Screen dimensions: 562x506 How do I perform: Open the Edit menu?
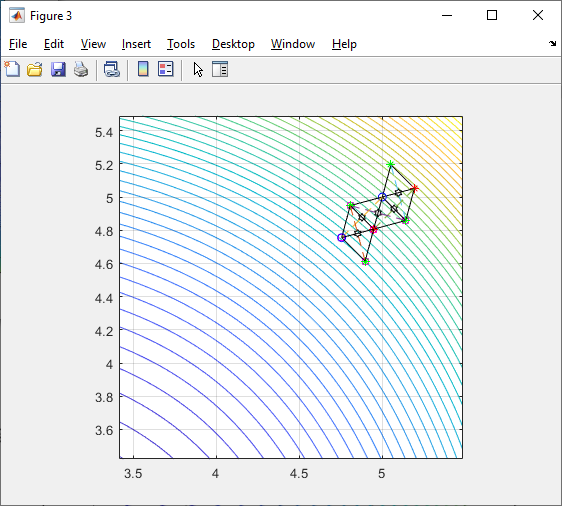pos(54,44)
